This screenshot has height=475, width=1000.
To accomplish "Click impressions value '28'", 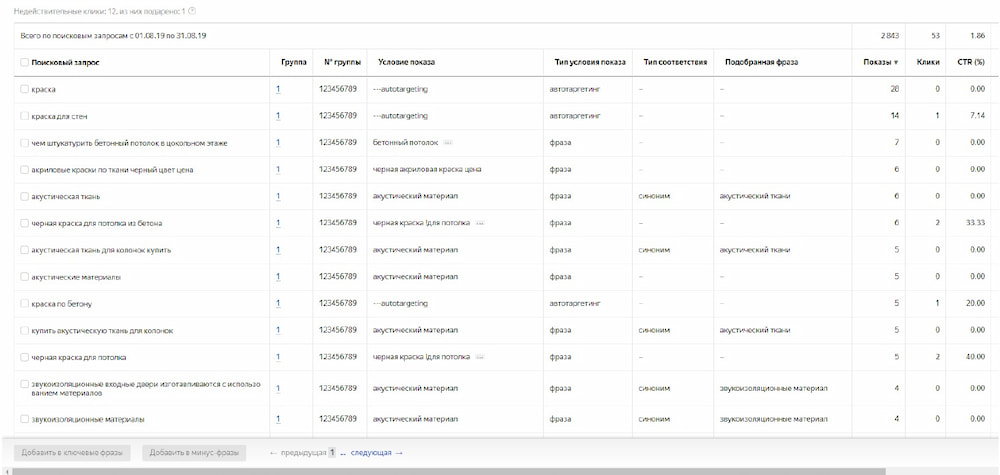I will click(895, 89).
